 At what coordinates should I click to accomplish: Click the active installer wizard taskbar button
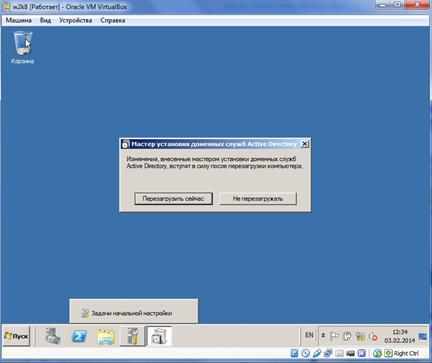click(x=159, y=336)
